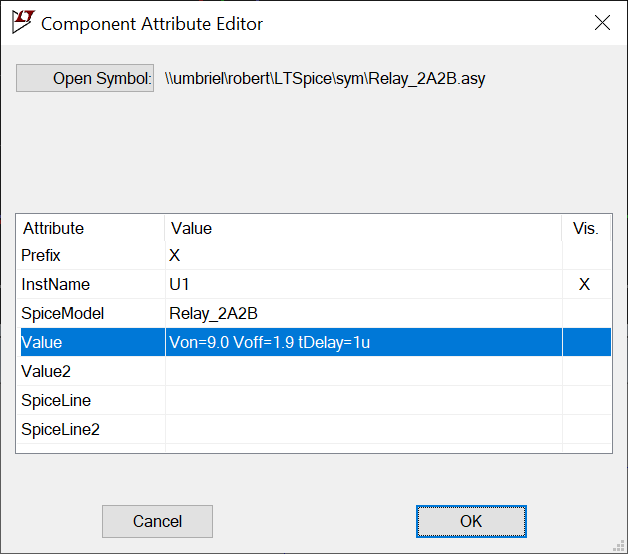This screenshot has width=628, height=554.
Task: Show the SpiceModel attribute via Vis. cell
Action: (x=585, y=314)
